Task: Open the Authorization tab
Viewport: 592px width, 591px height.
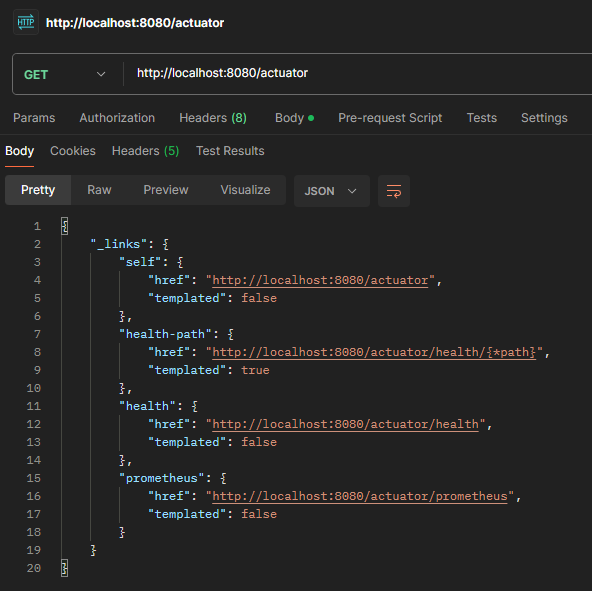Action: click(x=117, y=118)
